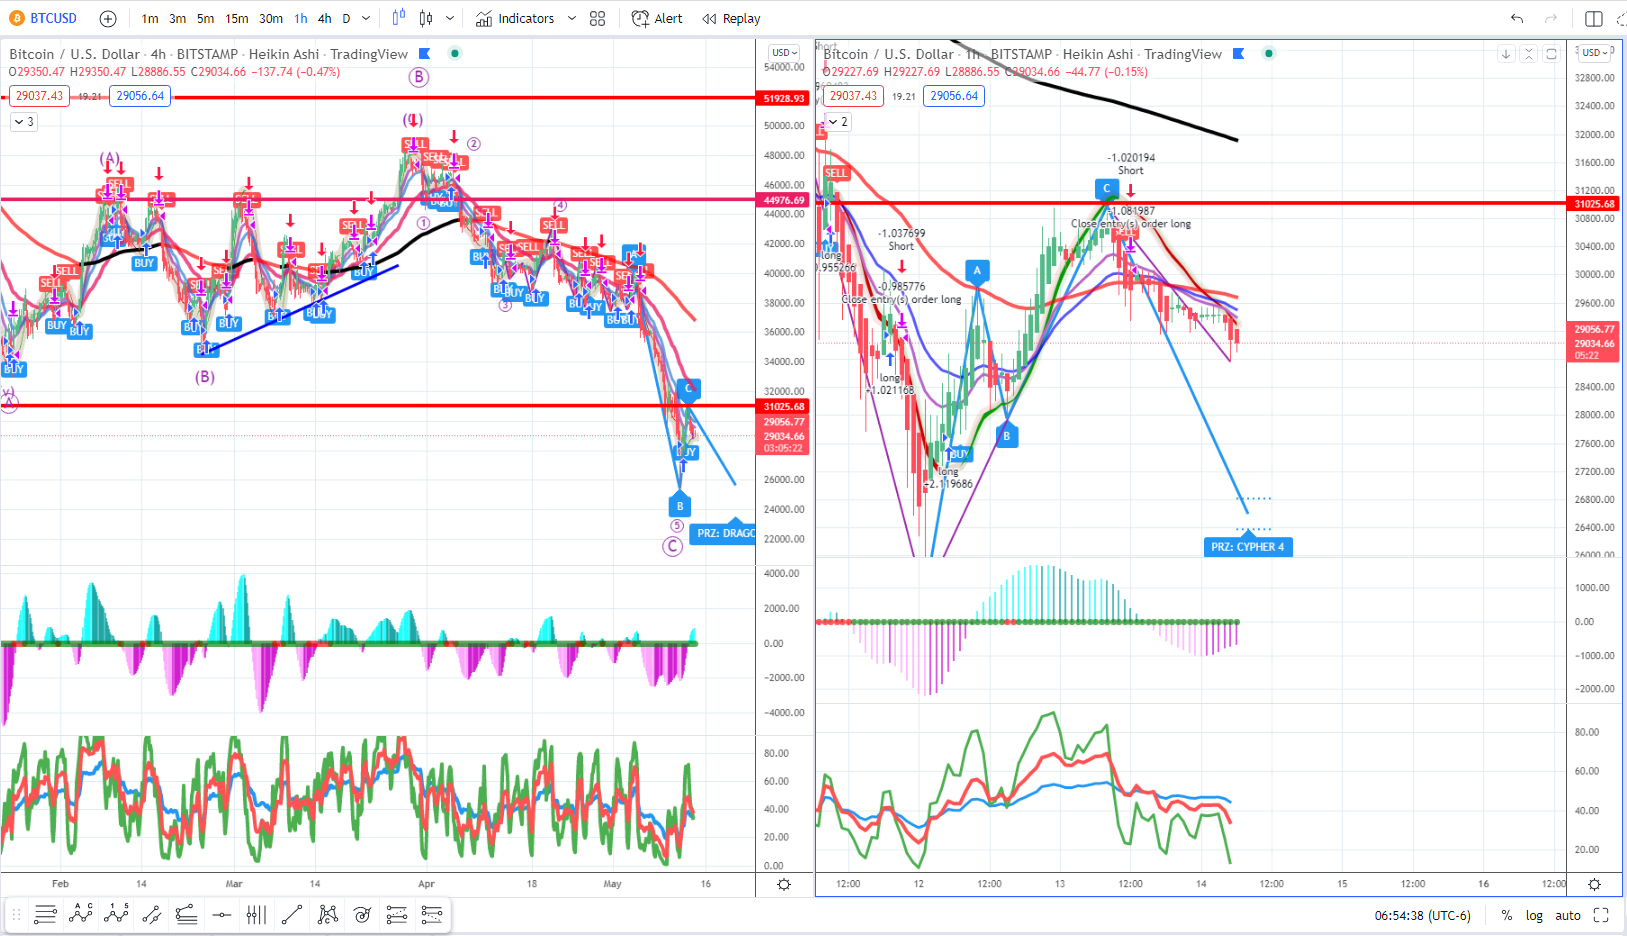Image resolution: width=1627 pixels, height=936 pixels.
Task: Click the sell price 29037.43 button on left chart
Action: [39, 96]
